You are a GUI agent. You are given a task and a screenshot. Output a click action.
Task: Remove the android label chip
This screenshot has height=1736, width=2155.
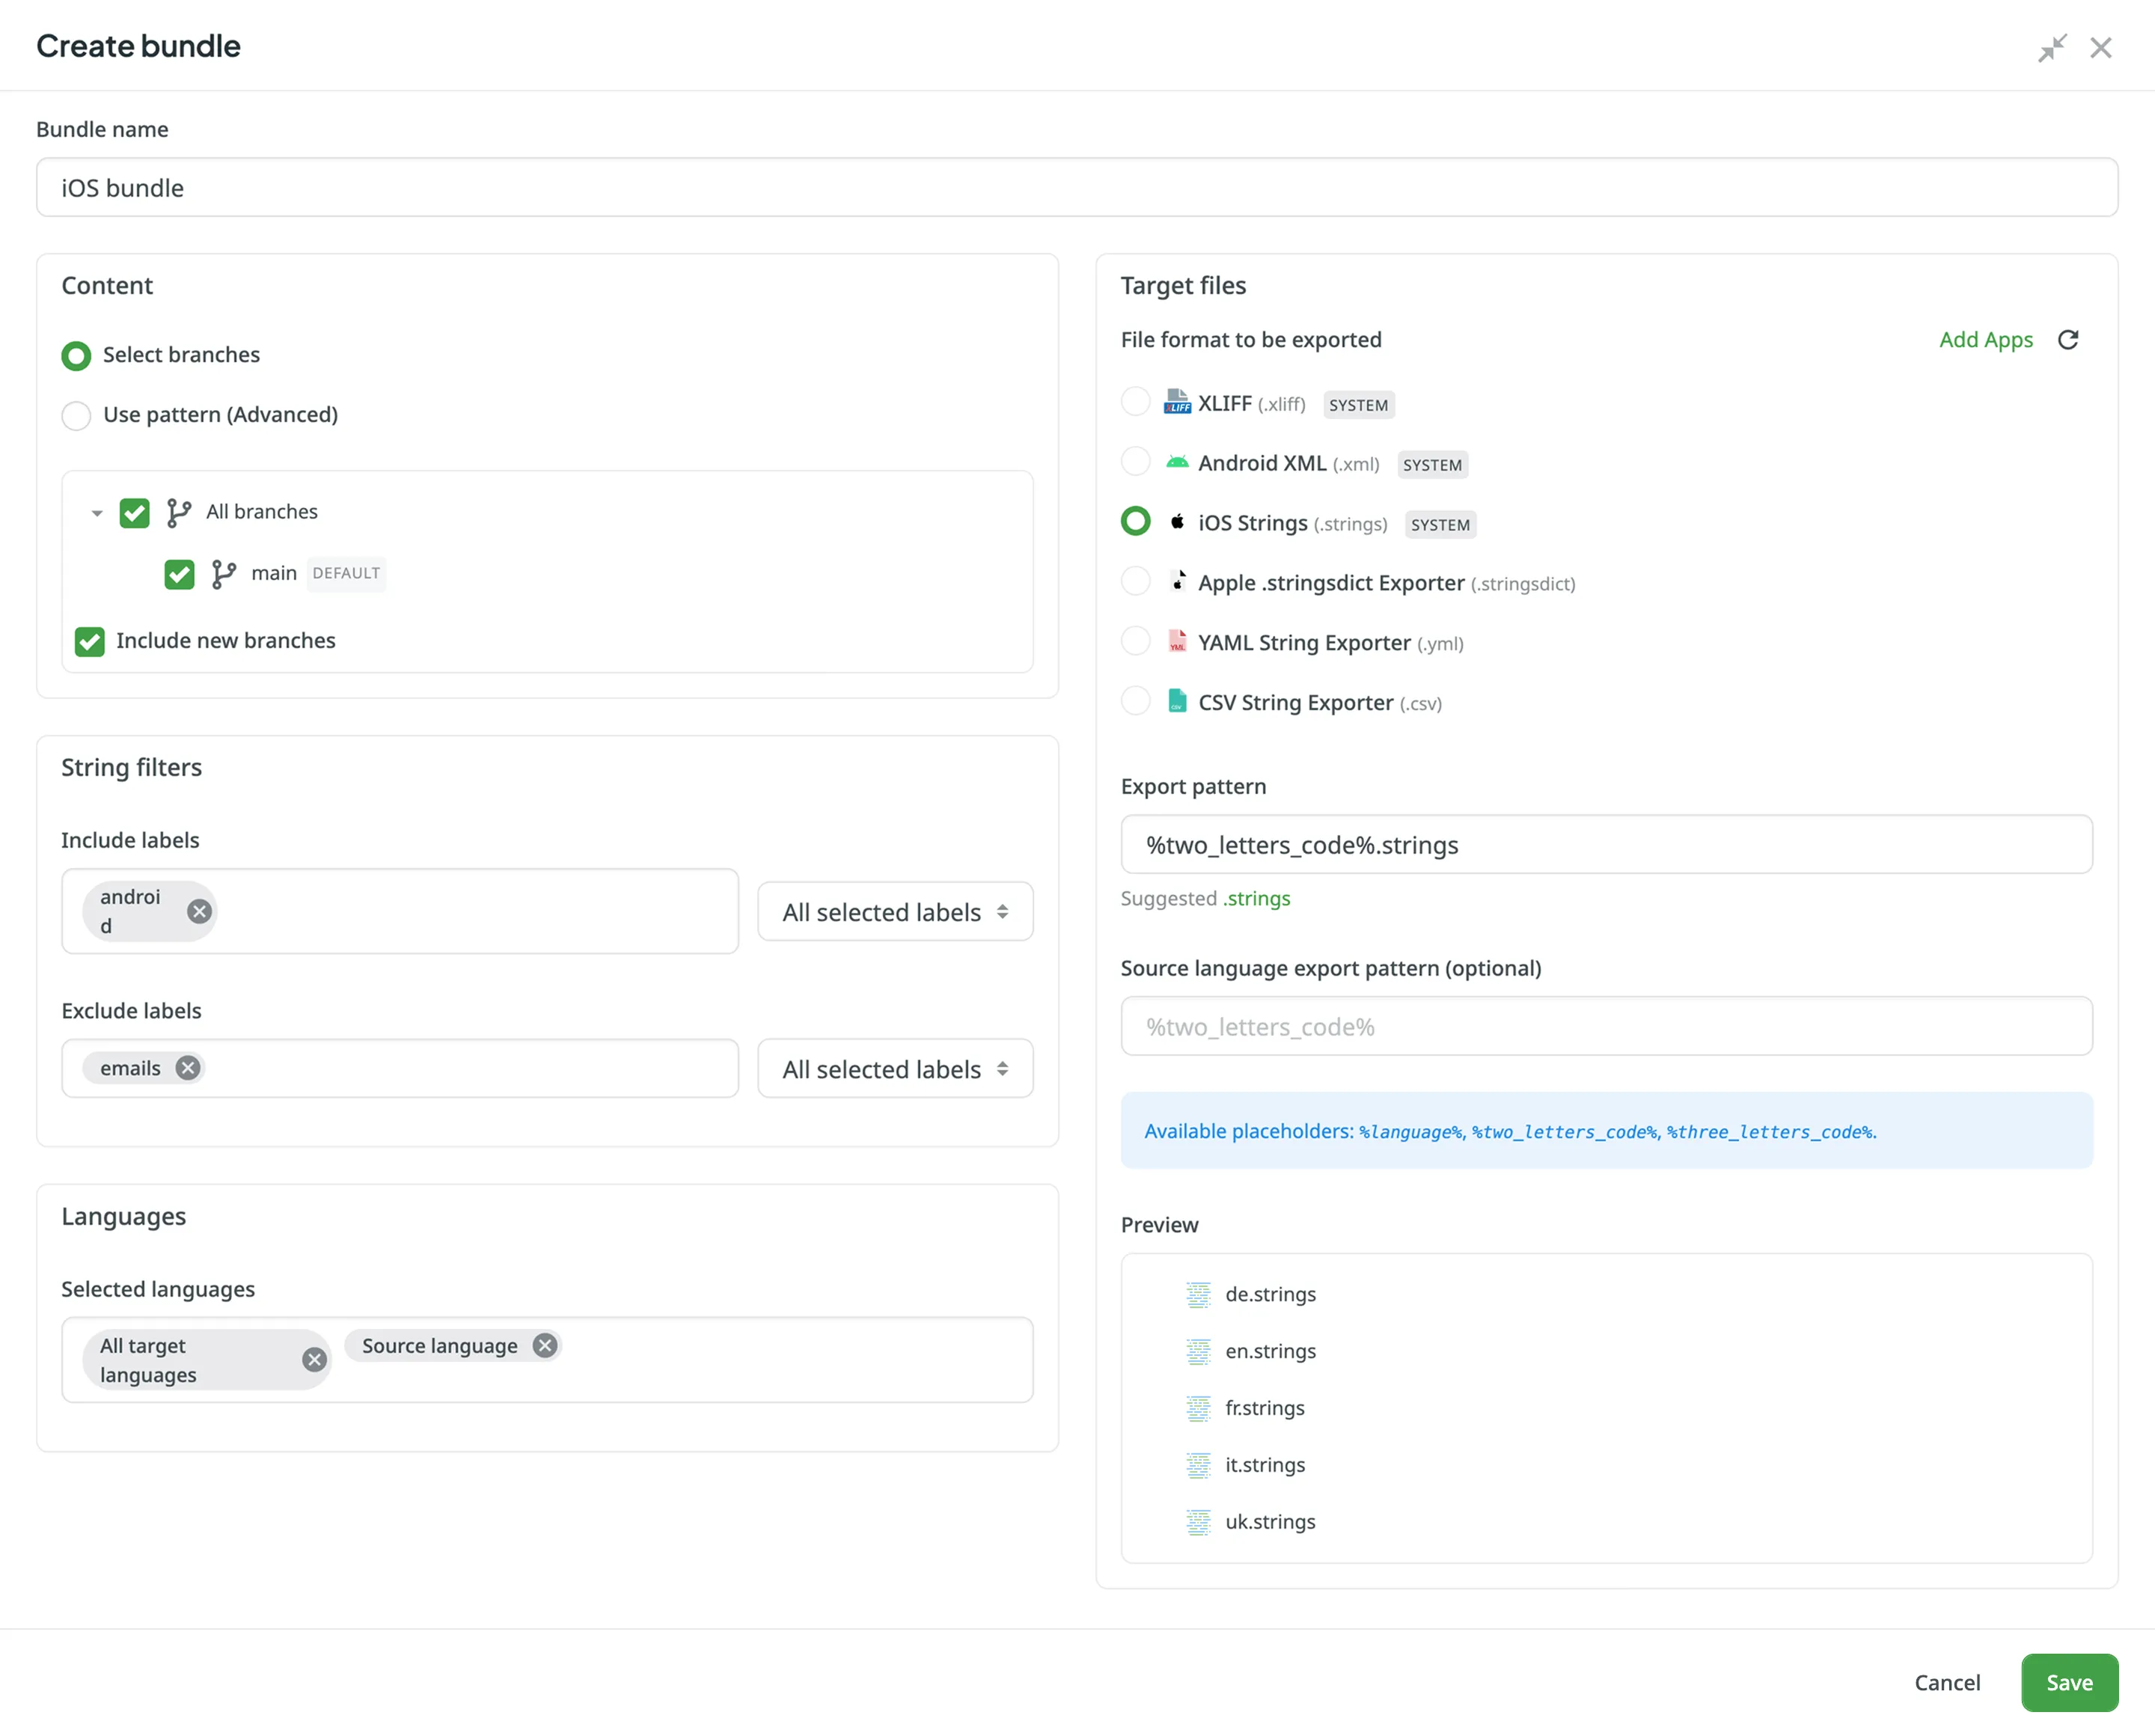pos(199,911)
